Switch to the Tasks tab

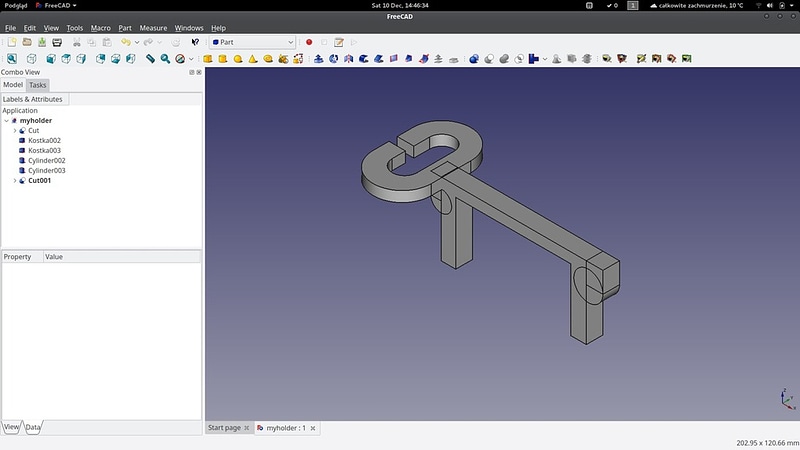(x=38, y=85)
